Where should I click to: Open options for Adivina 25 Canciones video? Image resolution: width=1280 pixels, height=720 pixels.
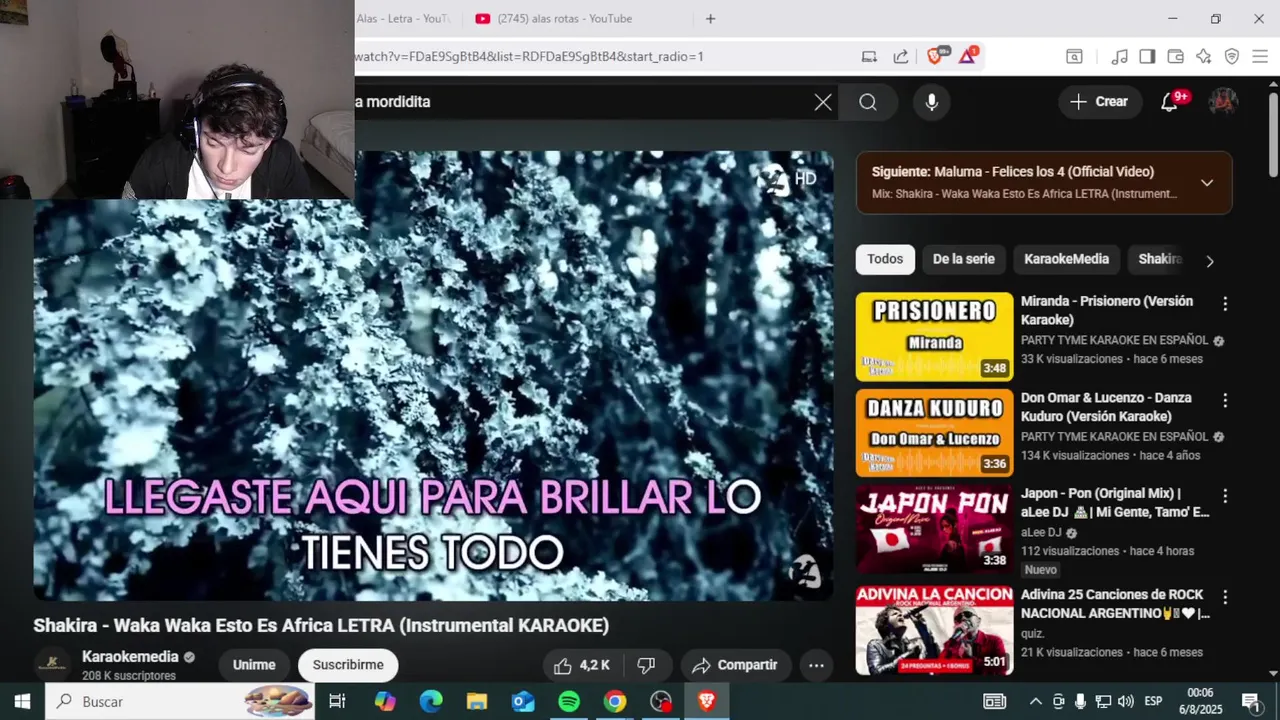[x=1225, y=597]
